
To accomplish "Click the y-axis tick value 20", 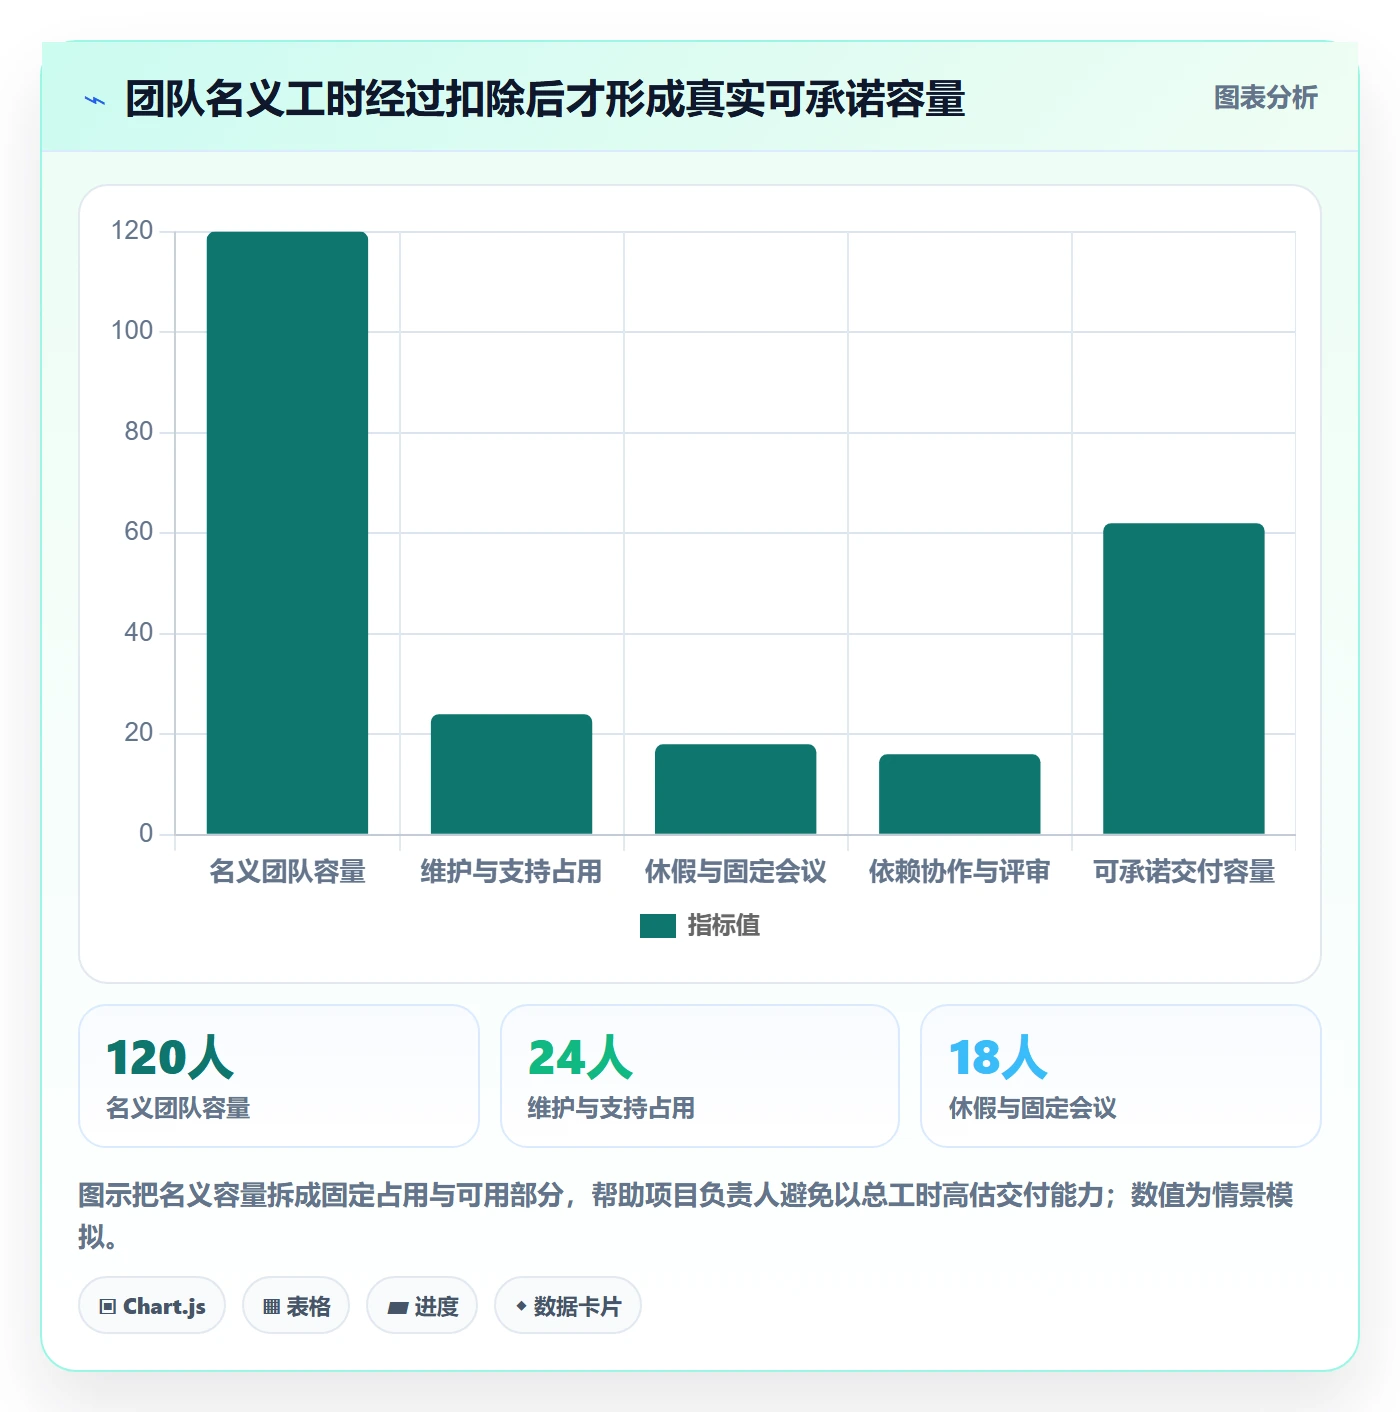I will click(x=139, y=733).
